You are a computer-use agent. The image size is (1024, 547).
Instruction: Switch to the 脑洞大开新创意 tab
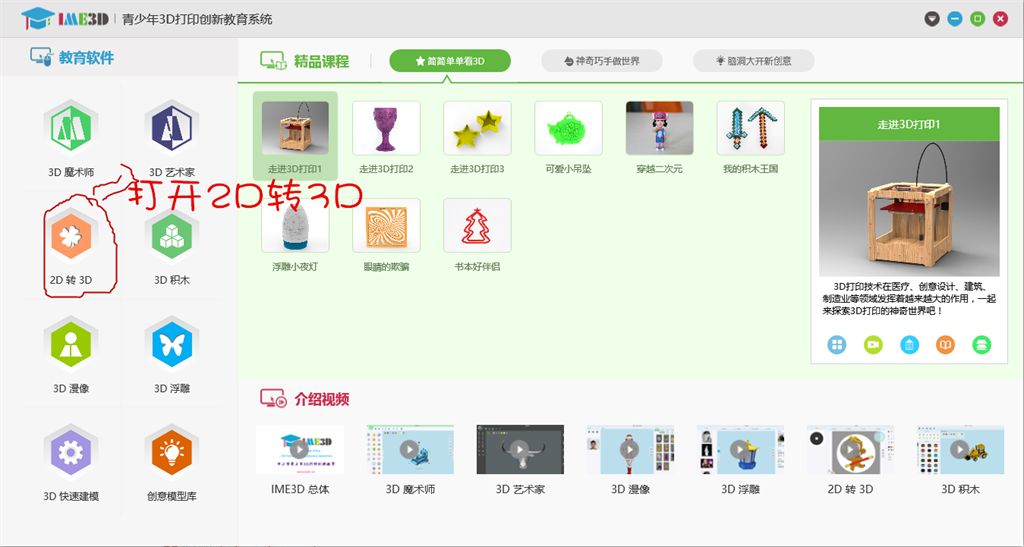click(753, 61)
